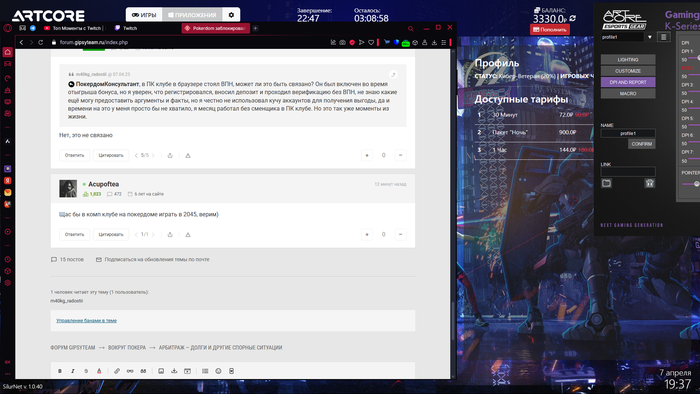Click Ответить under Acupoftea's post
700x394 pixels.
coord(74,234)
